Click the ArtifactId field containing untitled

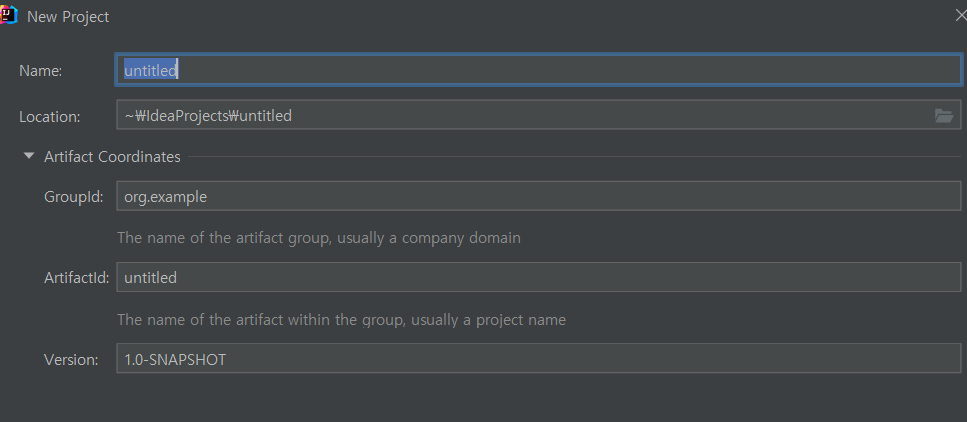pyautogui.click(x=538, y=277)
